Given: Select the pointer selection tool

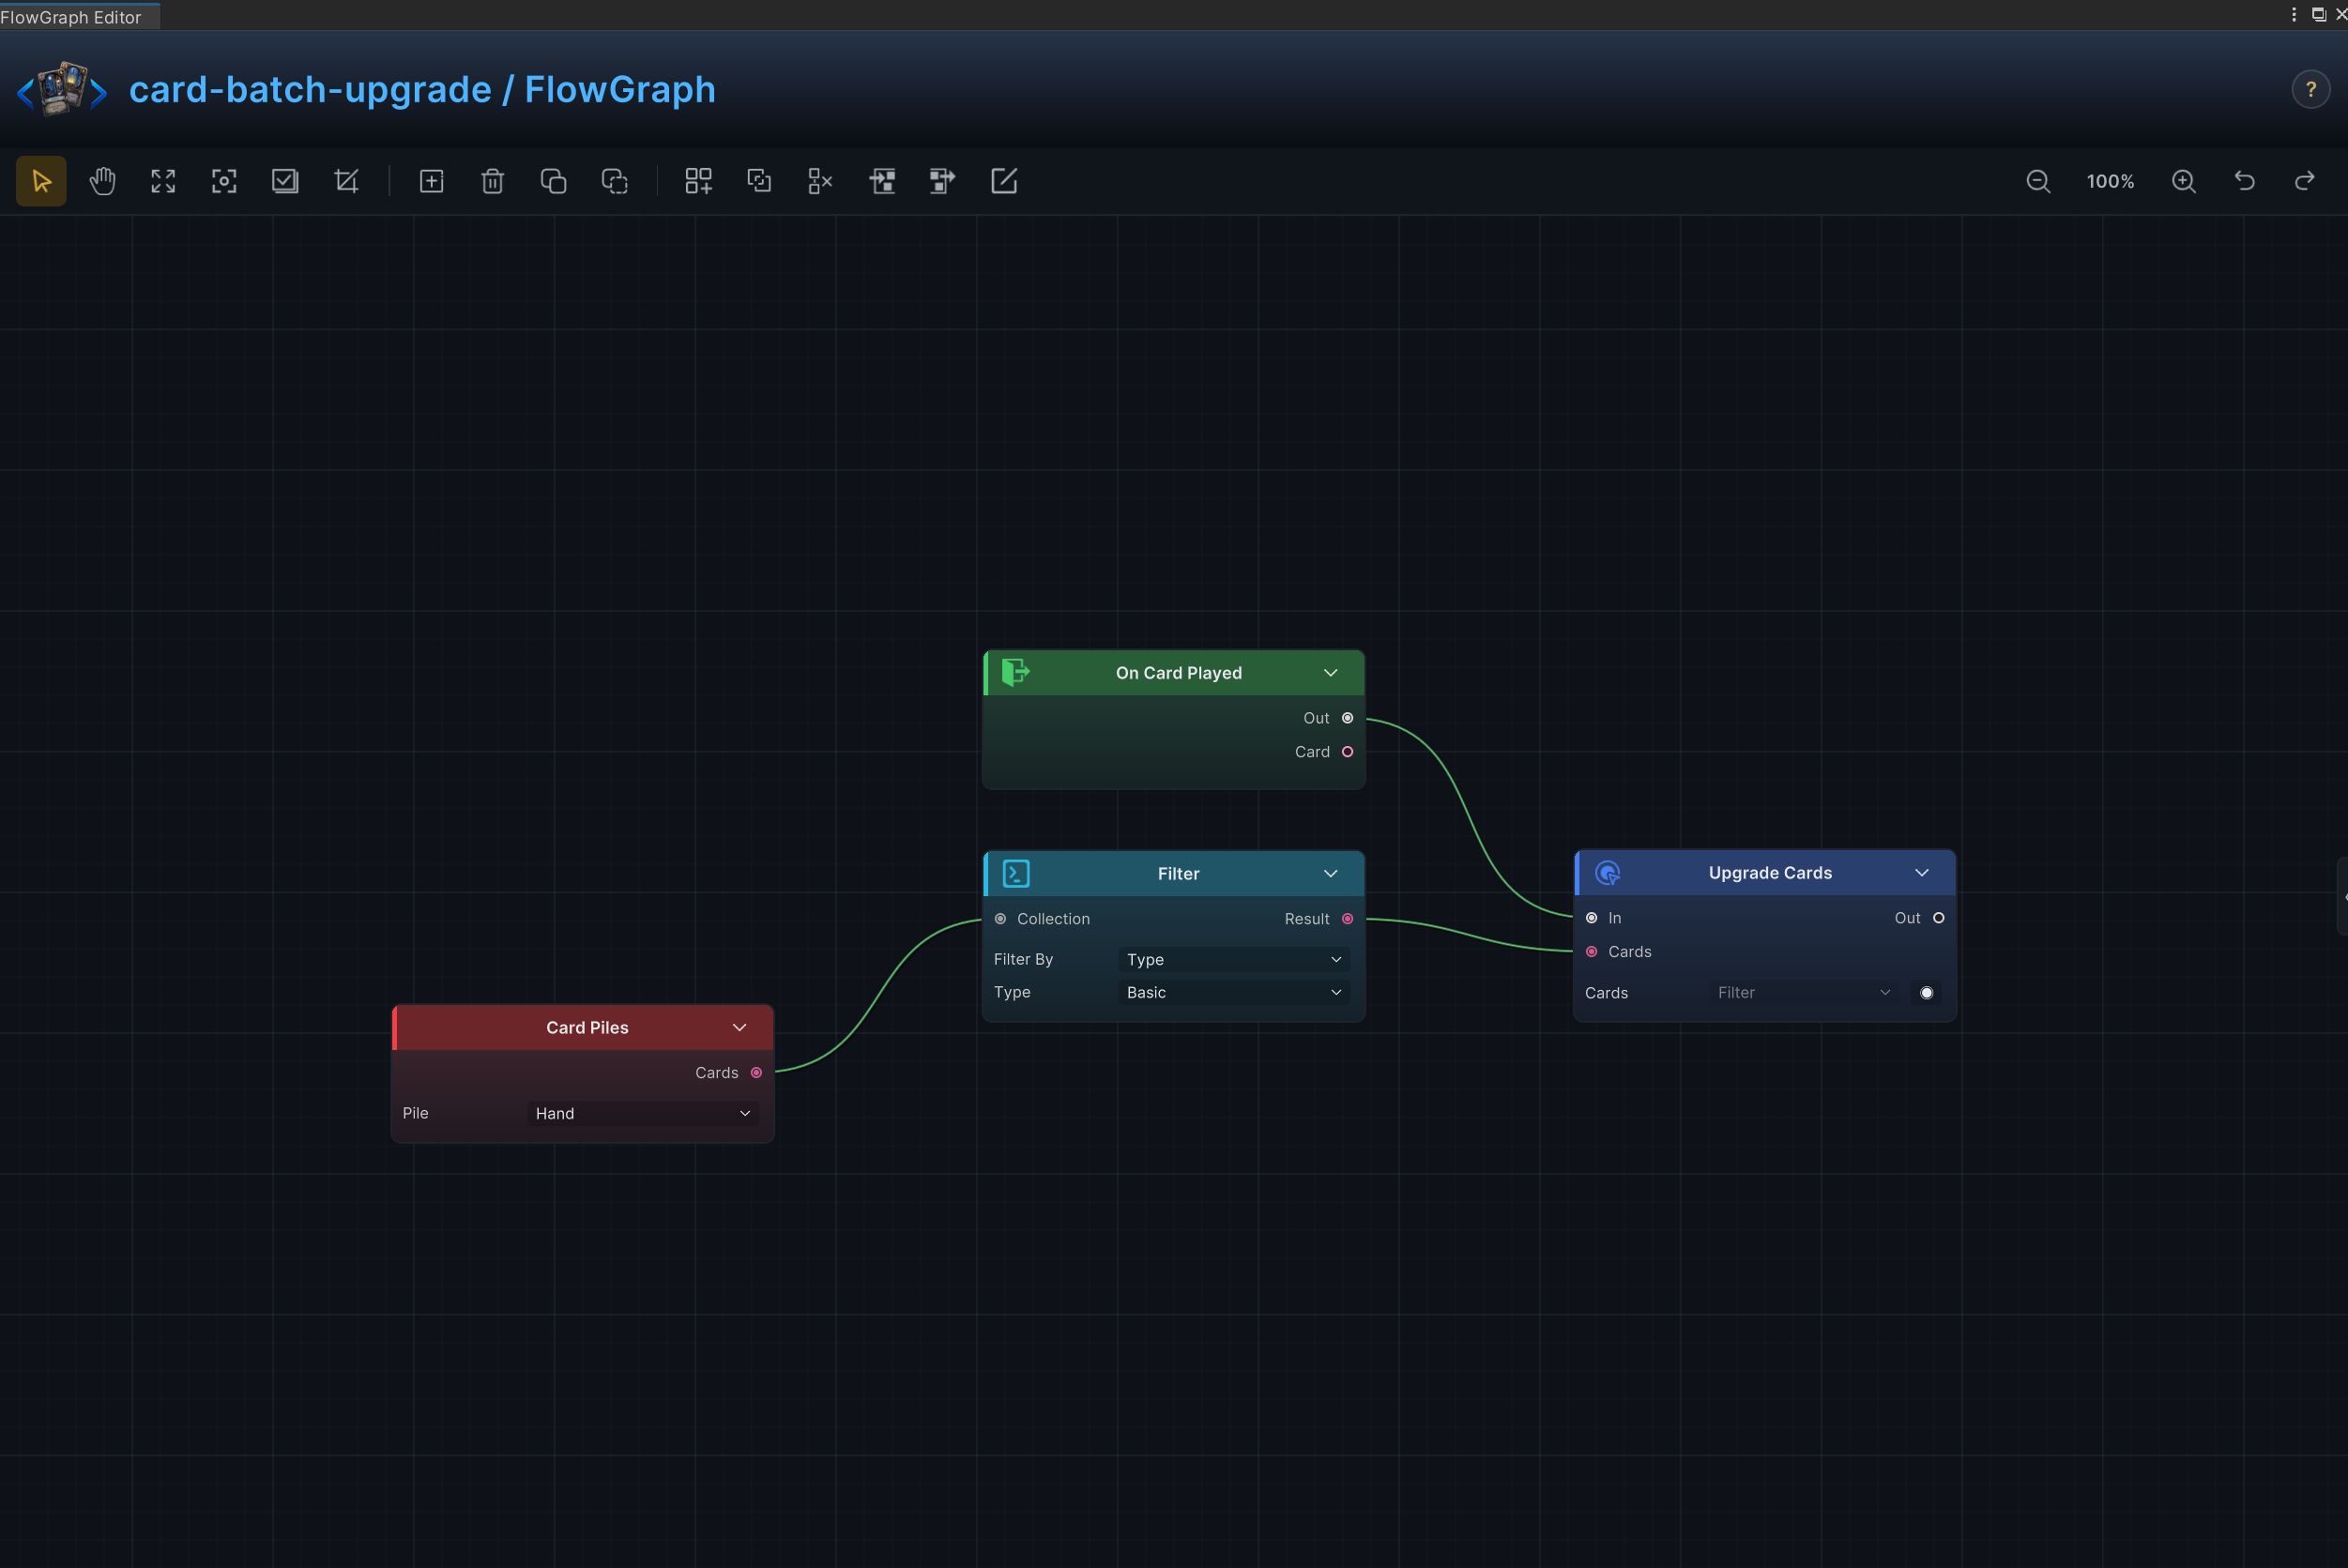Looking at the screenshot, I should coord(41,181).
